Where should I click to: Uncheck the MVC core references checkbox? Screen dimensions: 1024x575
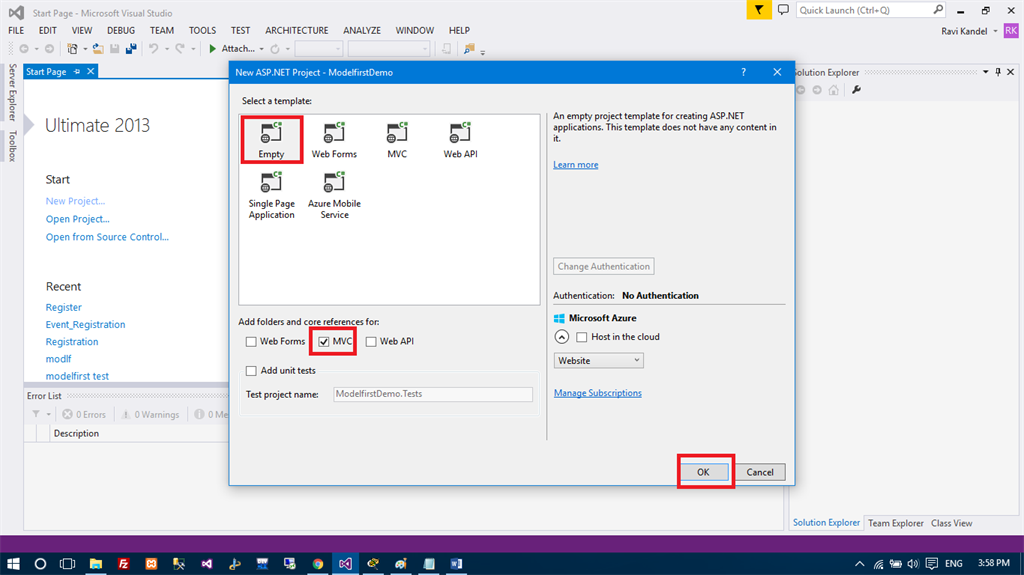pyautogui.click(x=324, y=342)
